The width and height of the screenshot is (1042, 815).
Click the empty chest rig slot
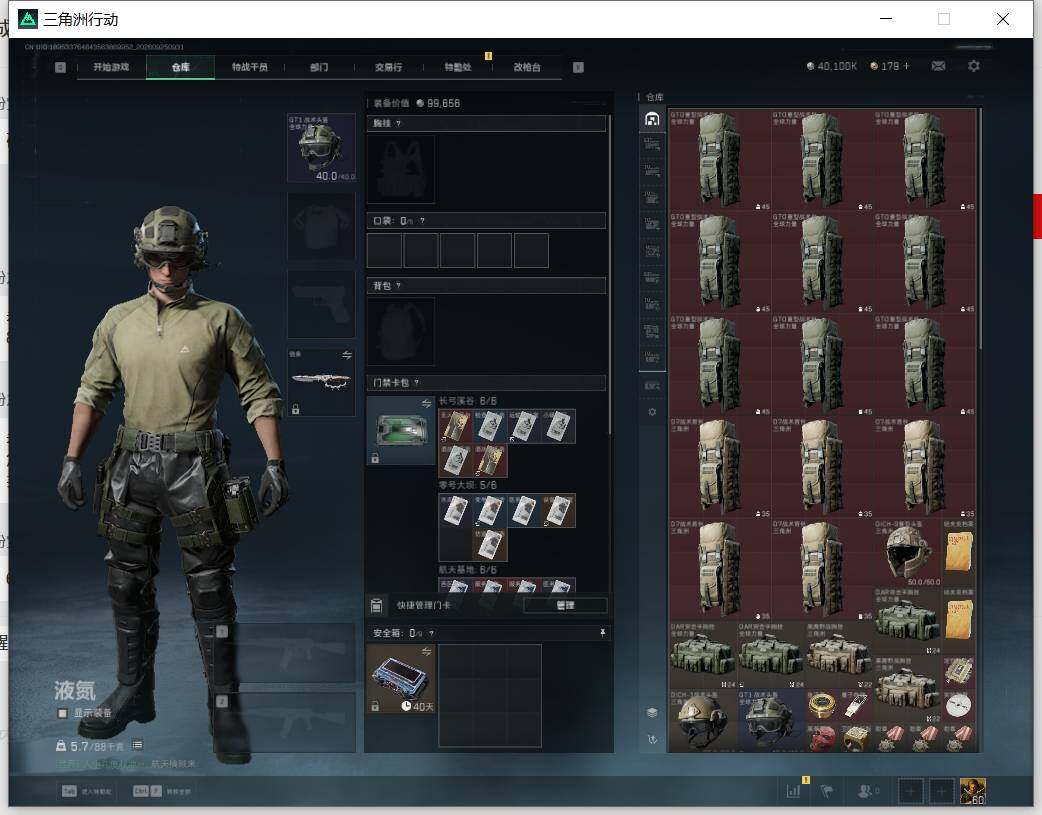click(x=401, y=169)
